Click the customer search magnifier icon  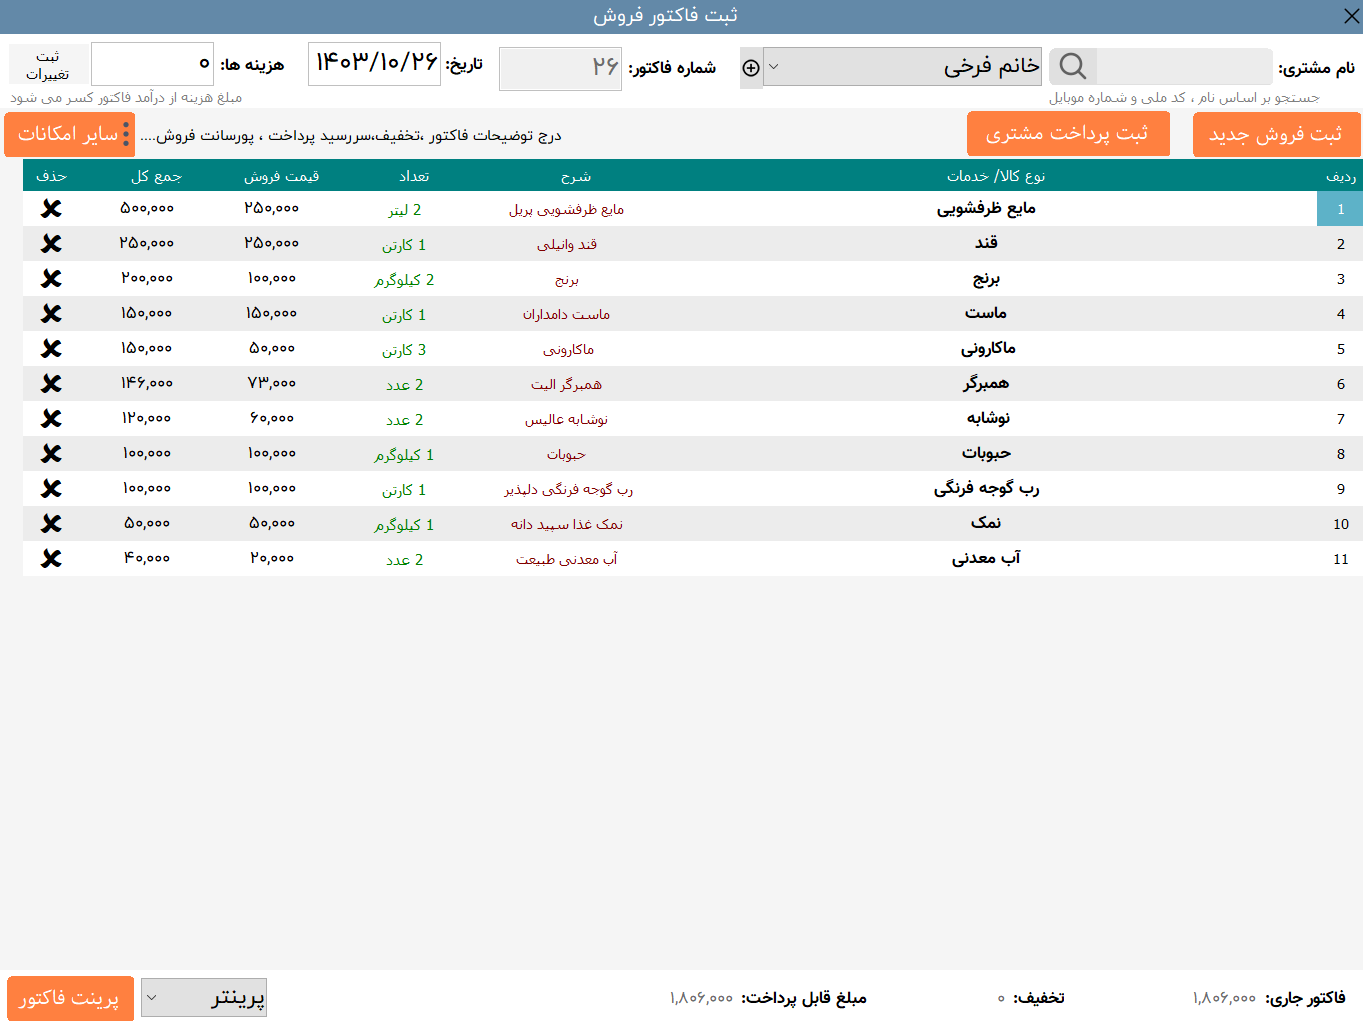1073,67
